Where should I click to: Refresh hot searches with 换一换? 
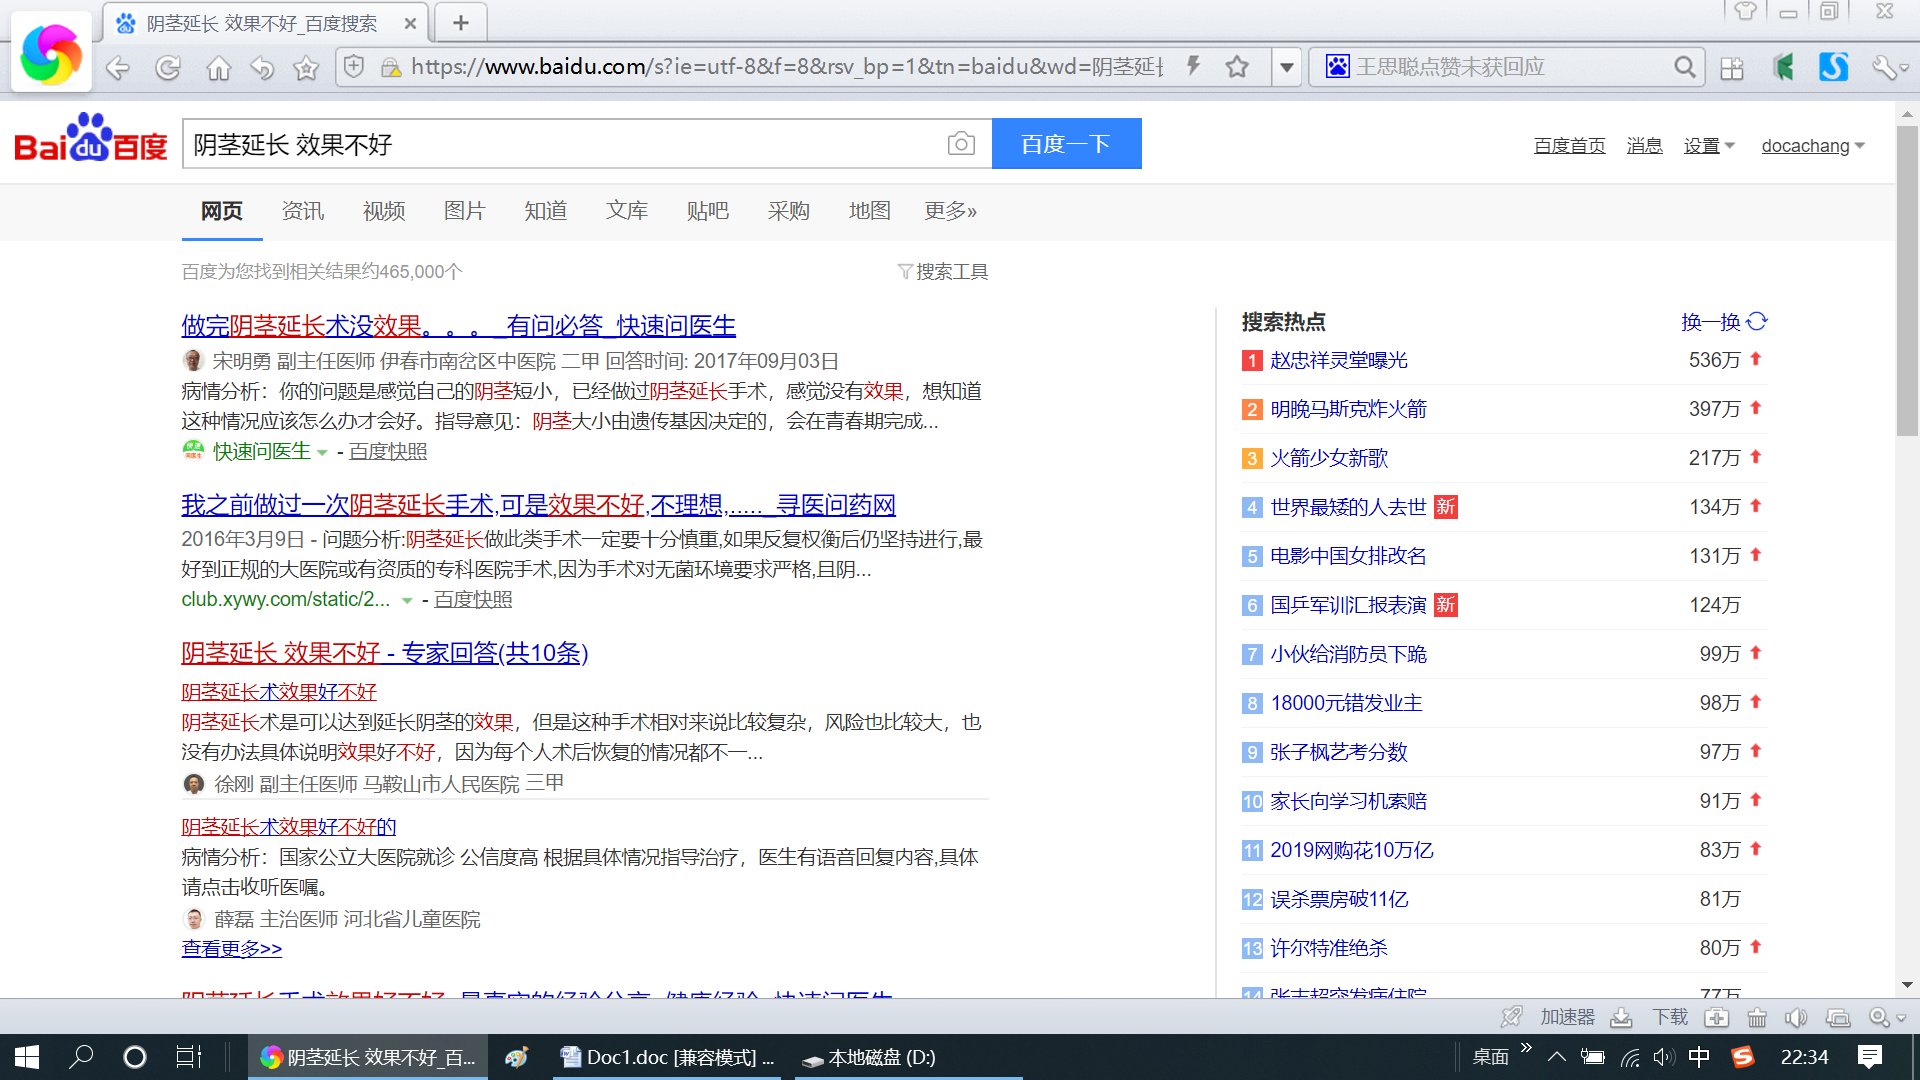[x=1724, y=322]
